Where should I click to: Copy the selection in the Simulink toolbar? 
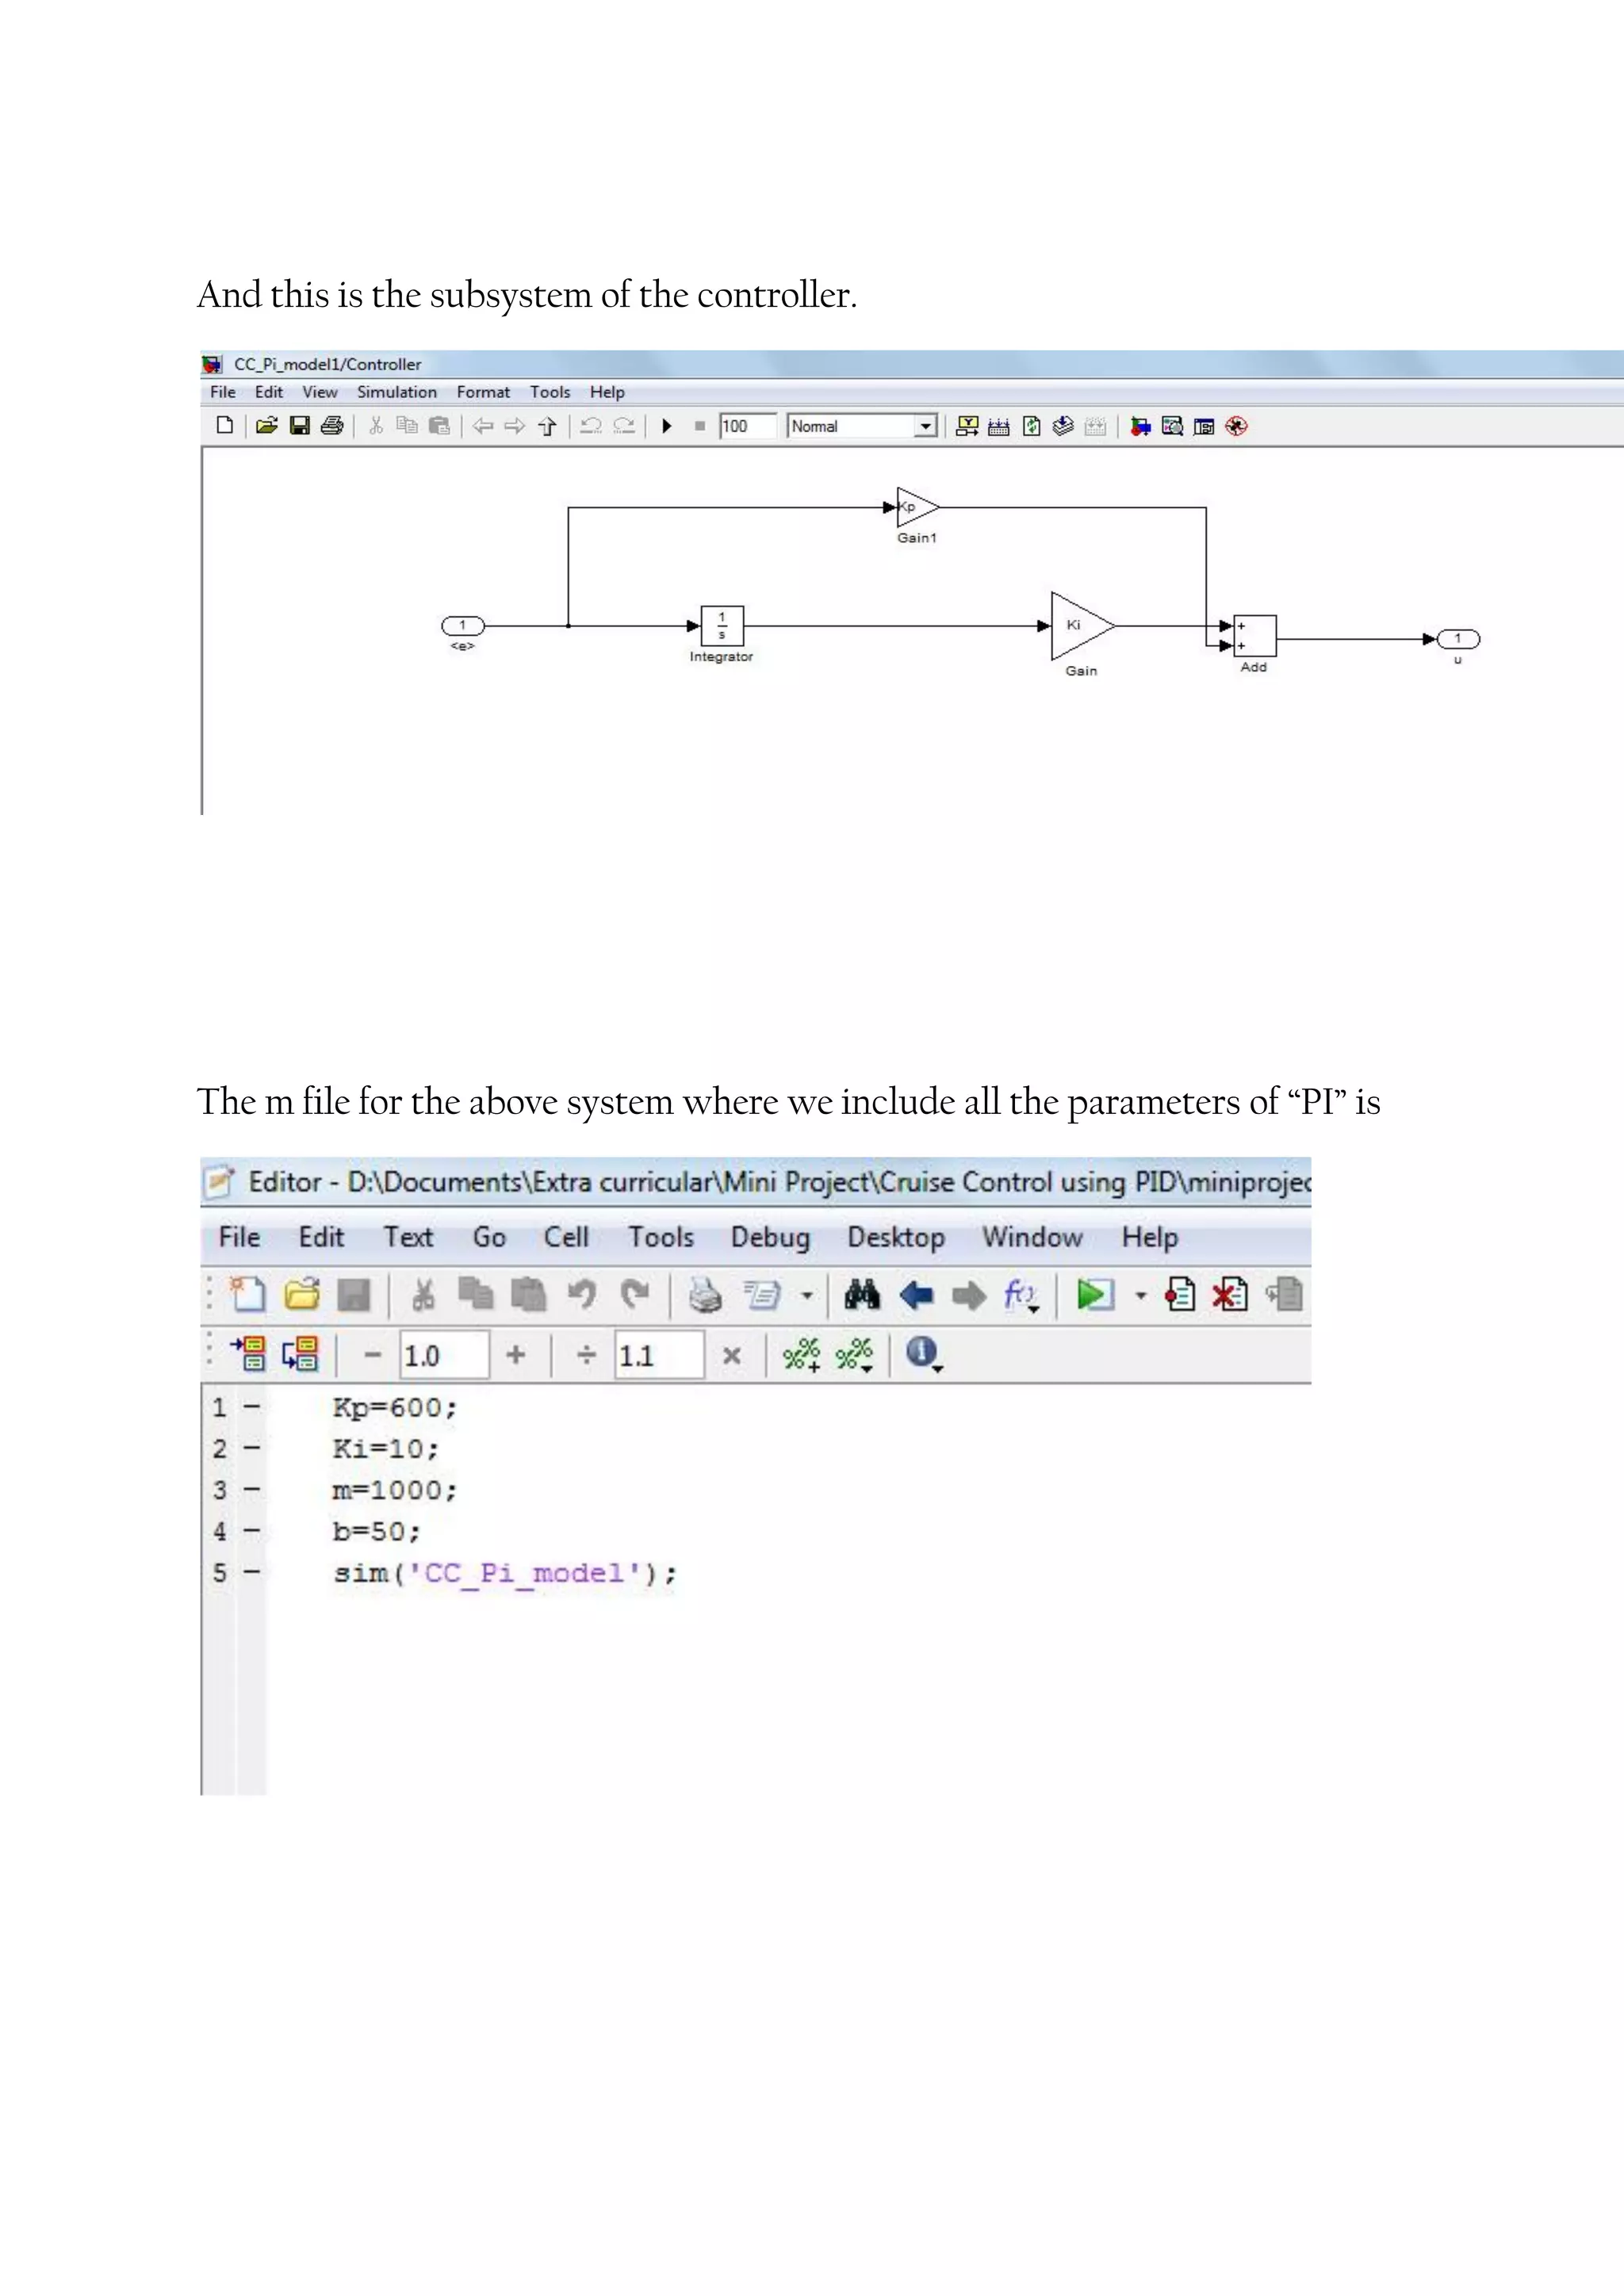407,426
